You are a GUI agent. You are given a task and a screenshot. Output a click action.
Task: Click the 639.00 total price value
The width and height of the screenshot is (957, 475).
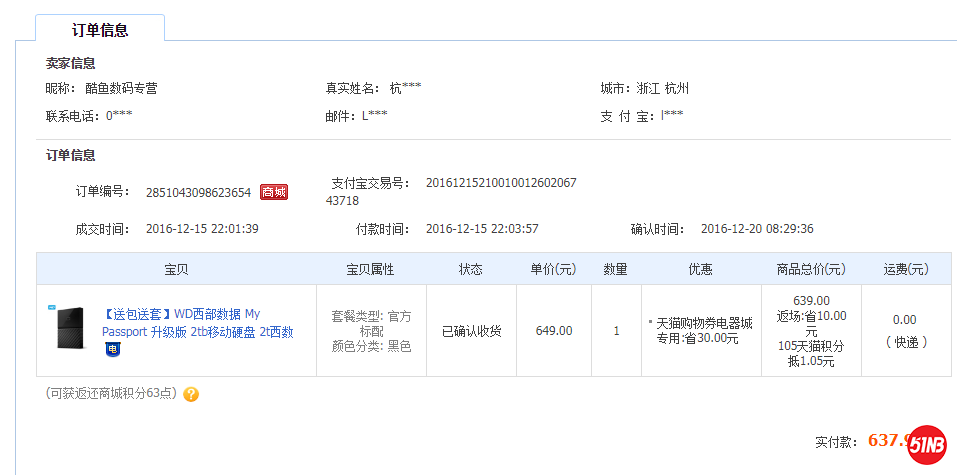[811, 300]
